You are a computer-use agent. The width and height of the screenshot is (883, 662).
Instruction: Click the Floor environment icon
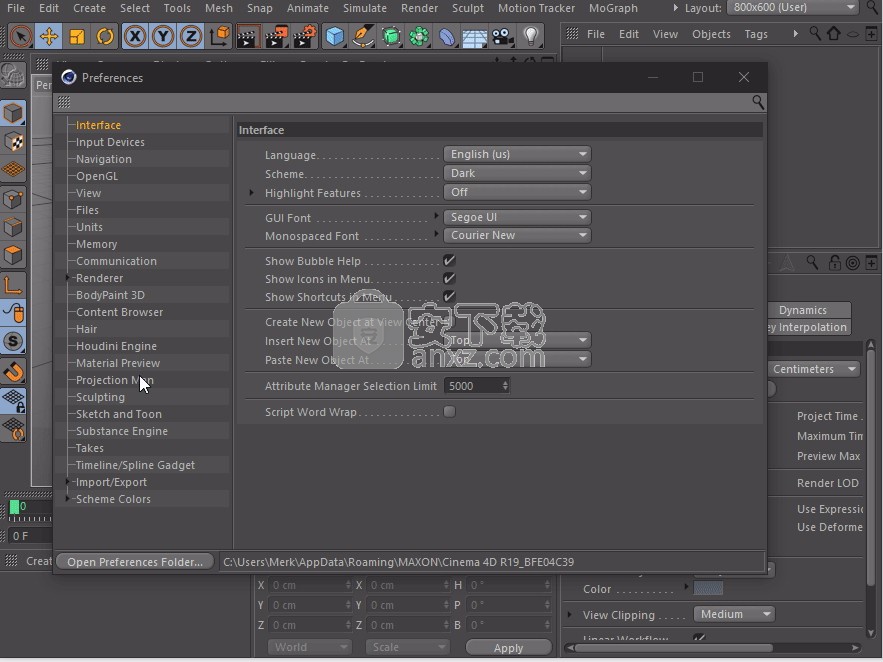(475, 37)
